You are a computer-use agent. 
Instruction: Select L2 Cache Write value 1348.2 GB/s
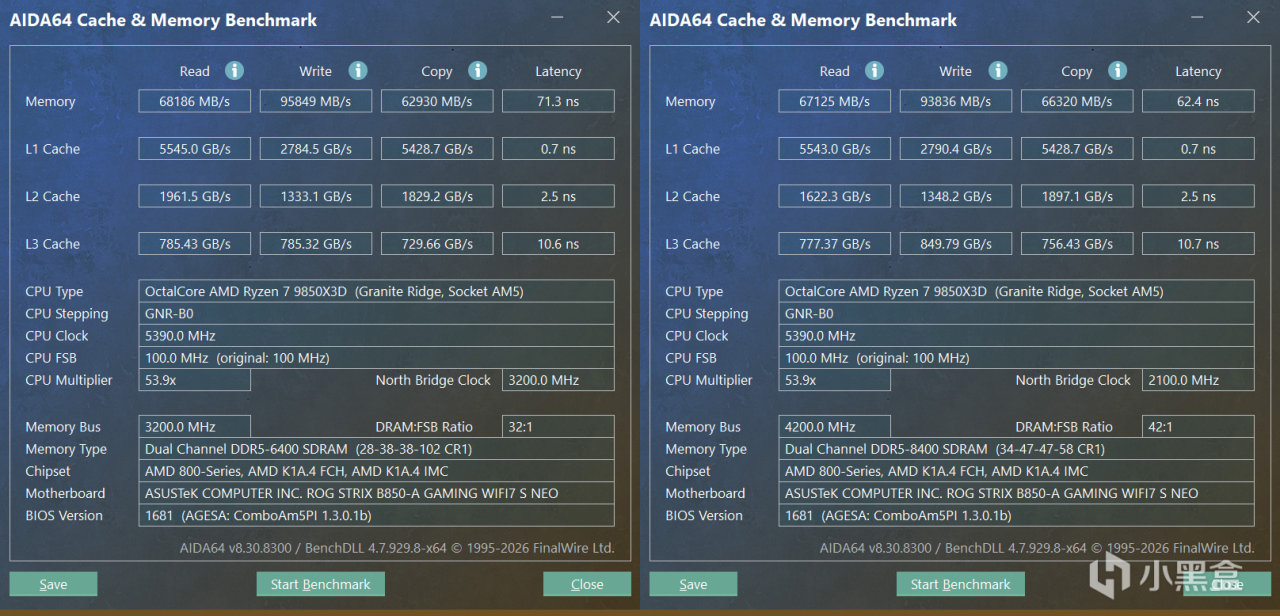(x=956, y=196)
